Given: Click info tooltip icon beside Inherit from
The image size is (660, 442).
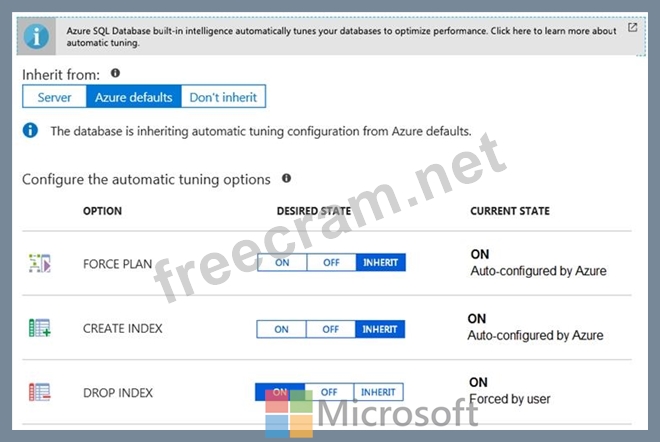Looking at the screenshot, I should point(115,73).
